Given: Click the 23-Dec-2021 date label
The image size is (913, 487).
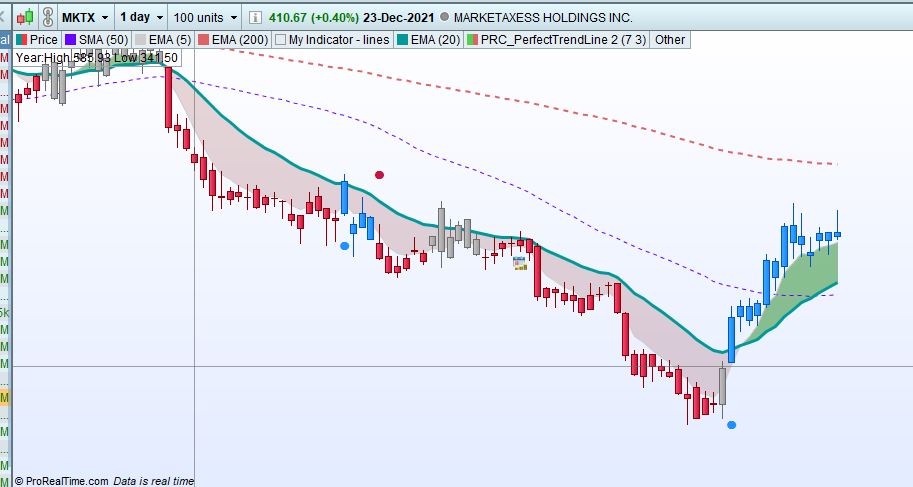Looking at the screenshot, I should tap(399, 17).
